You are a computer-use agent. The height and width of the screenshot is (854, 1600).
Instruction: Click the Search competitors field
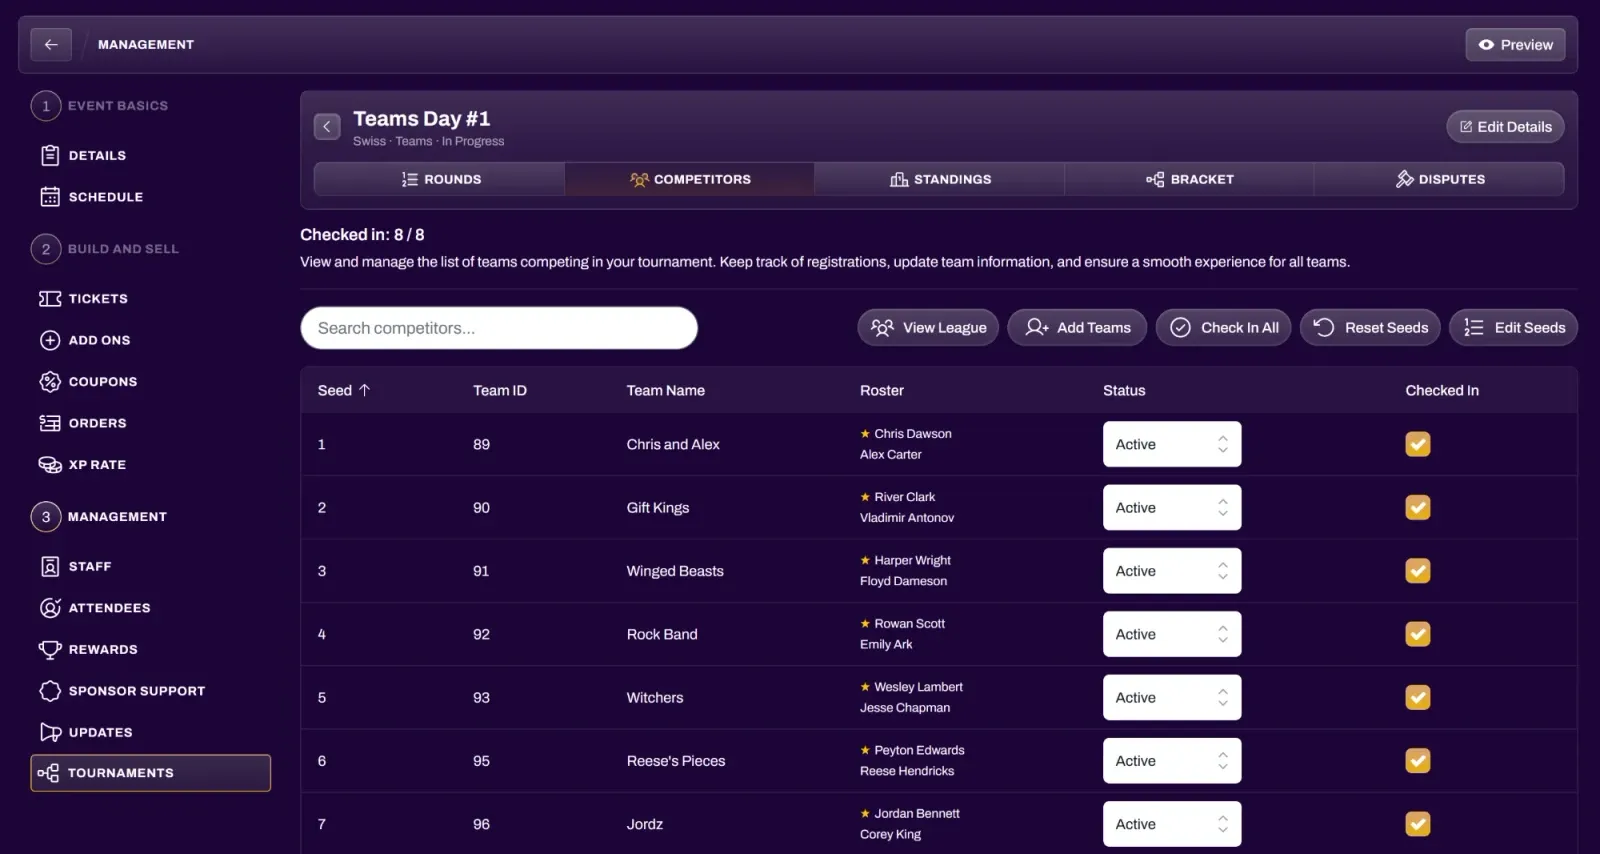[x=499, y=328]
